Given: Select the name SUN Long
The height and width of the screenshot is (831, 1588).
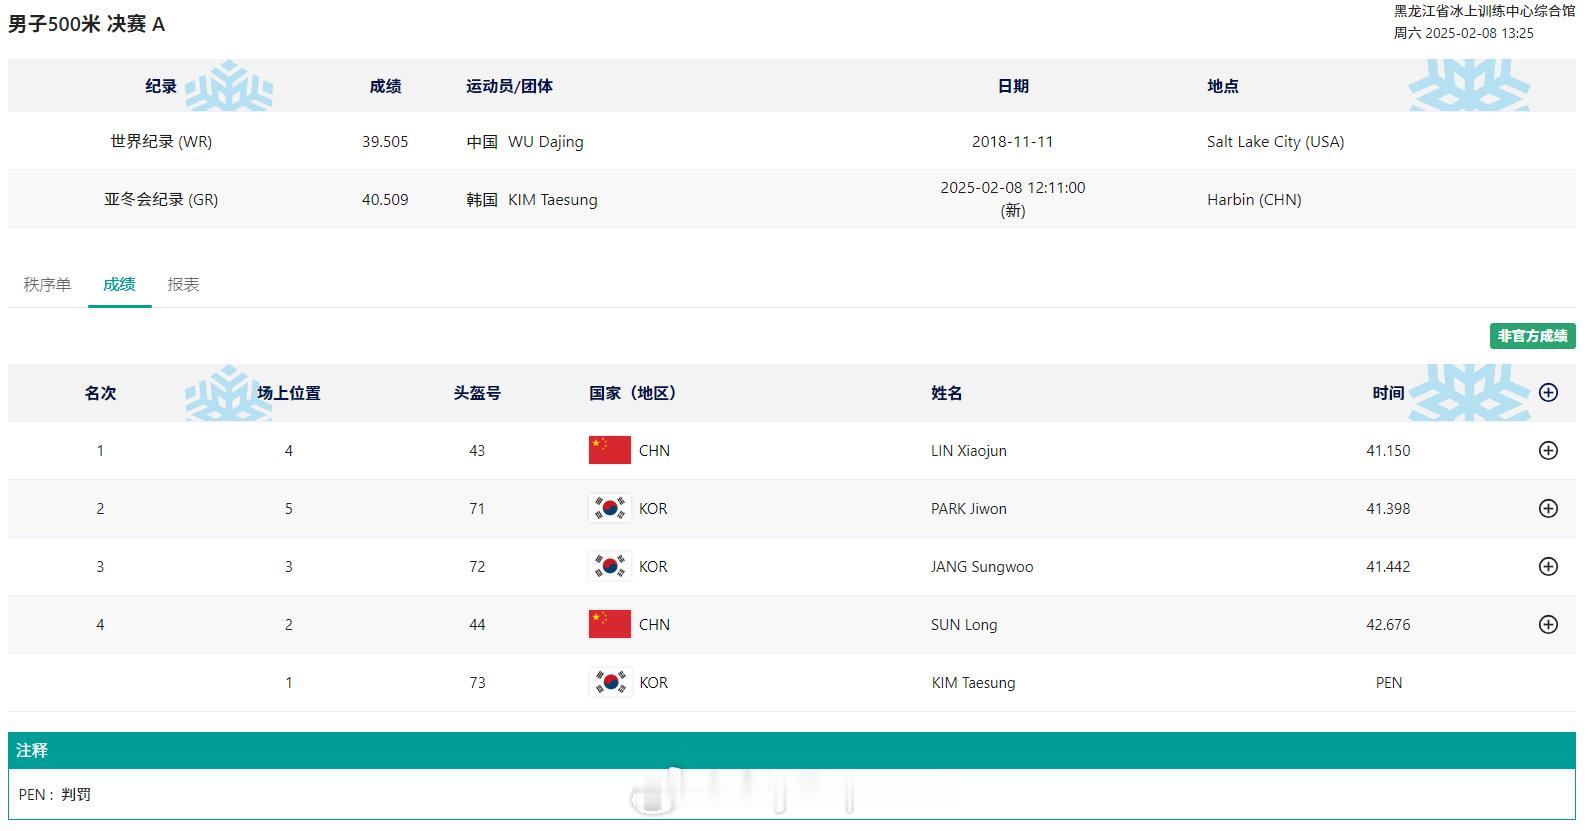Looking at the screenshot, I should point(964,625).
